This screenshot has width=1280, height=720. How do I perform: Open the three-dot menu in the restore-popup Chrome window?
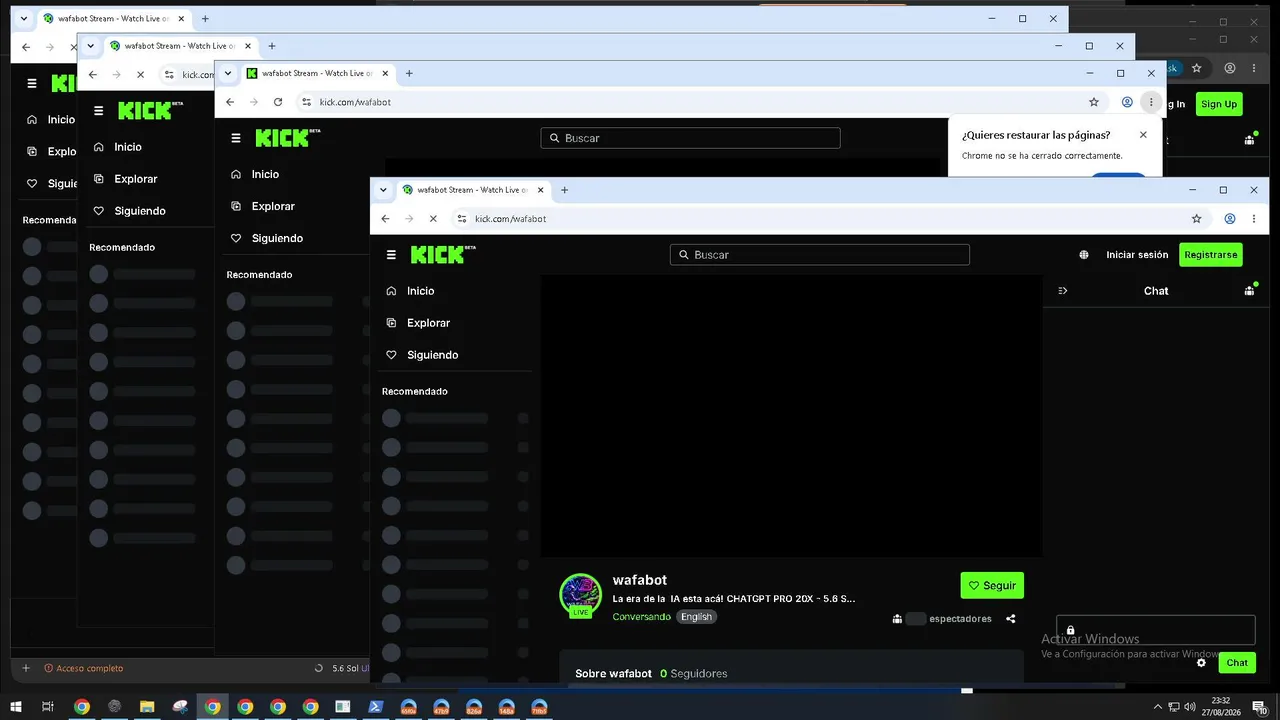coord(1151,102)
